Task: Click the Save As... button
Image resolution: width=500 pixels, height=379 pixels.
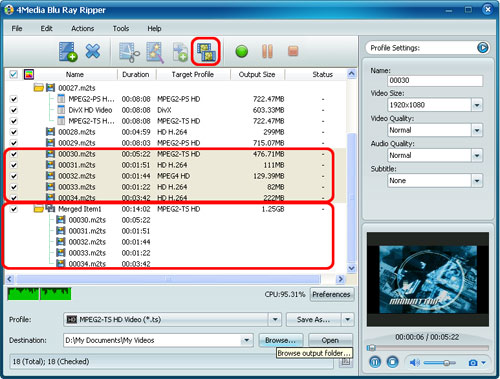Action: 313,319
